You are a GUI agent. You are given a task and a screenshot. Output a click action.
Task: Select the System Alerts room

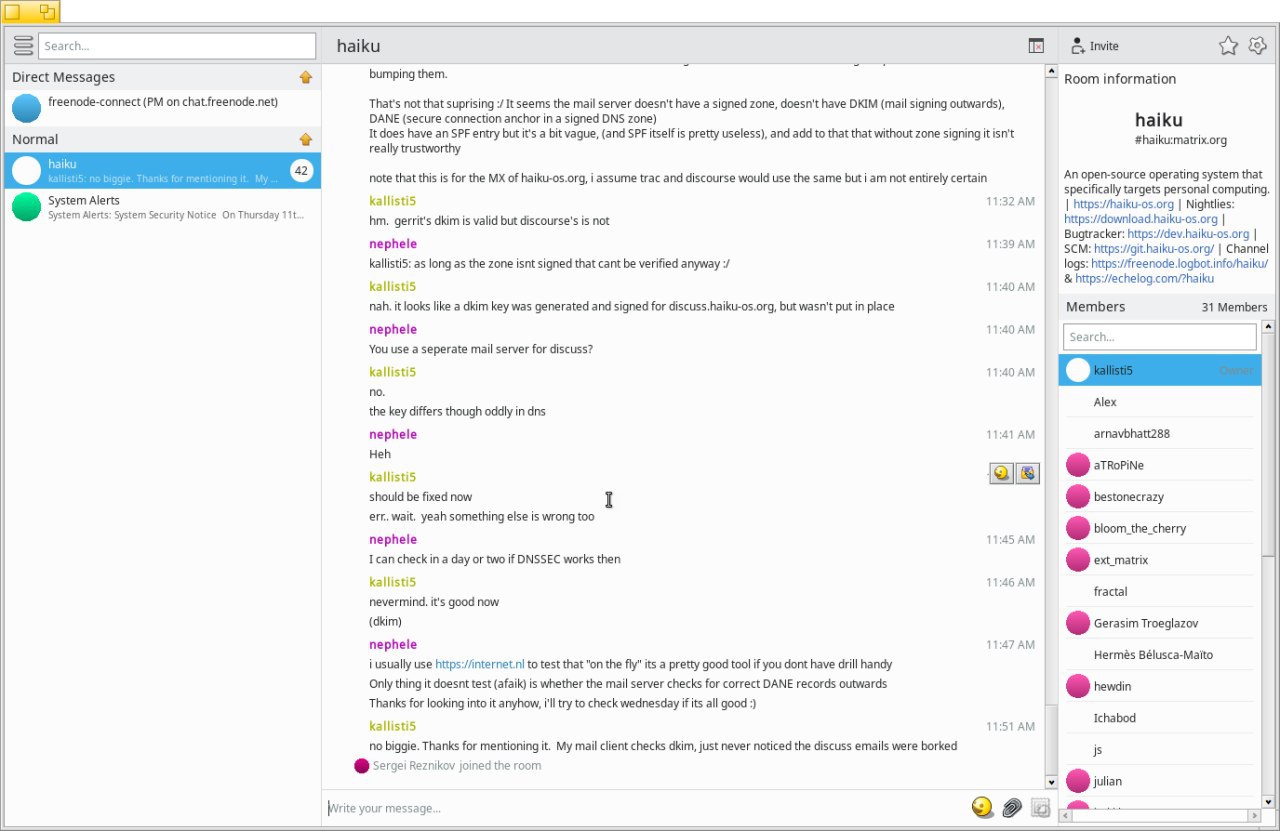pos(162,207)
